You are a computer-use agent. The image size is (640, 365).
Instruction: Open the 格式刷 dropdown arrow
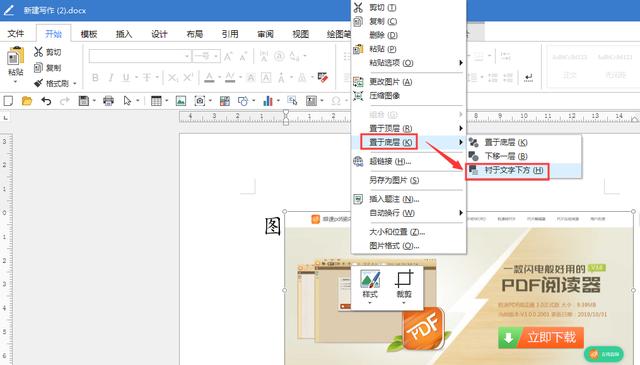(75, 84)
